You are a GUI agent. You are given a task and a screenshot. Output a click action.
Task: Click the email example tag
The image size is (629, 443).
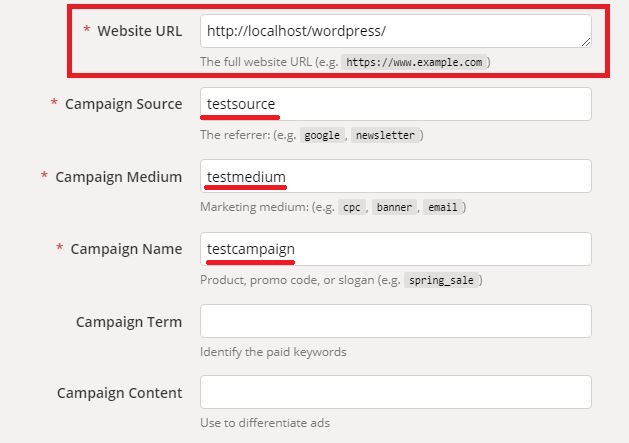441,208
